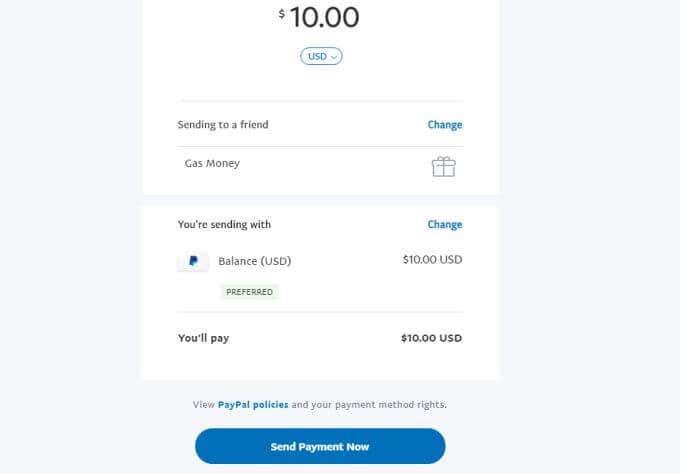Image resolution: width=680 pixels, height=474 pixels.
Task: Open the USD currency dropdown
Action: (321, 56)
